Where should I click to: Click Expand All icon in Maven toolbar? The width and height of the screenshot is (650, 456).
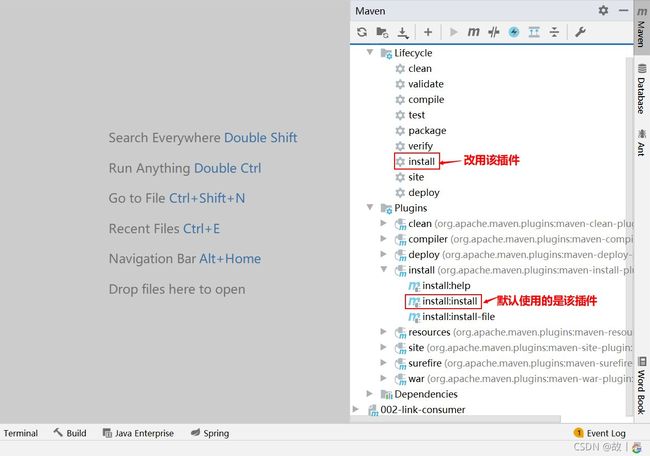pyautogui.click(x=534, y=32)
